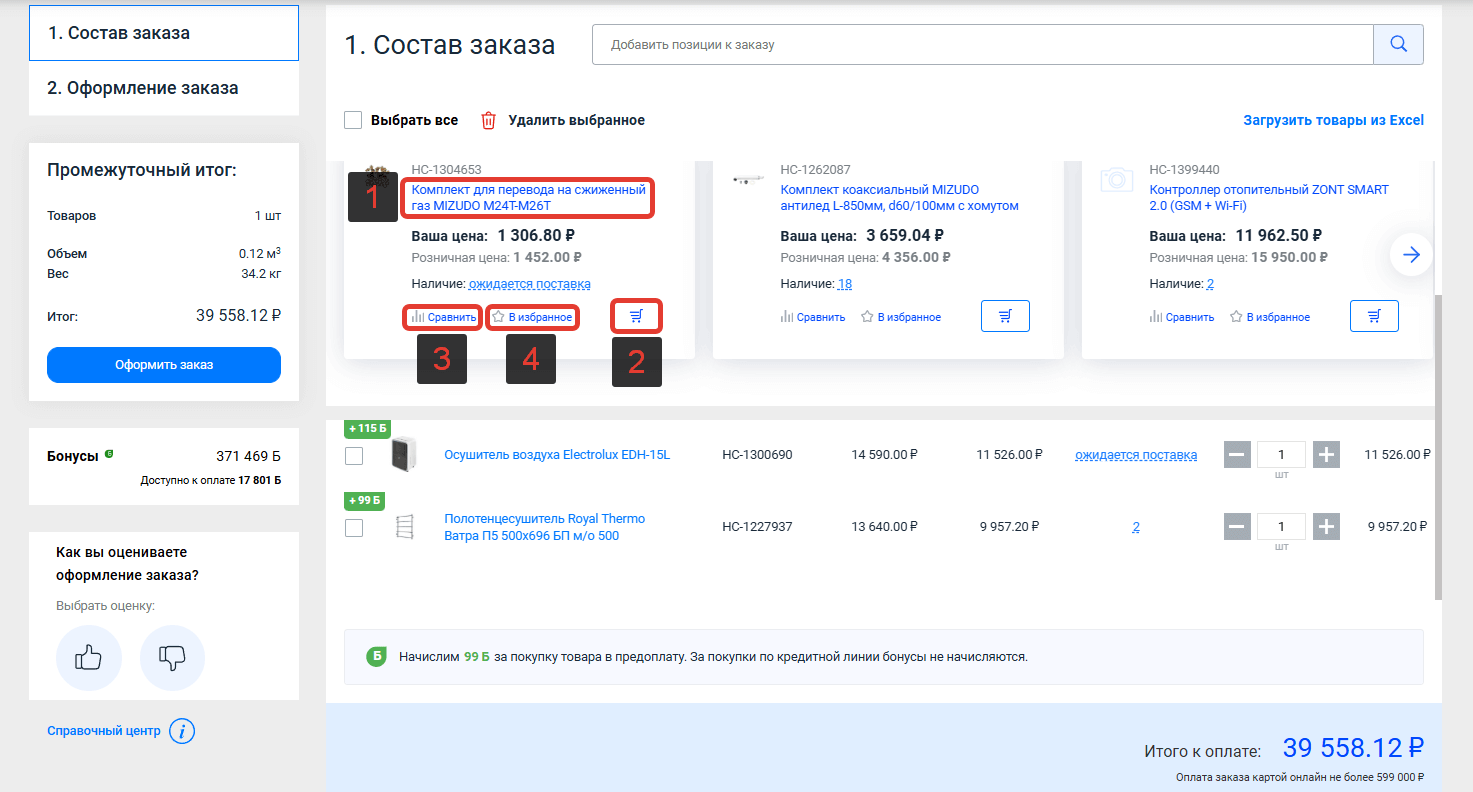Screen dimensions: 1473x792
Task: Click article code НС-1227937
Action: tap(757, 527)
